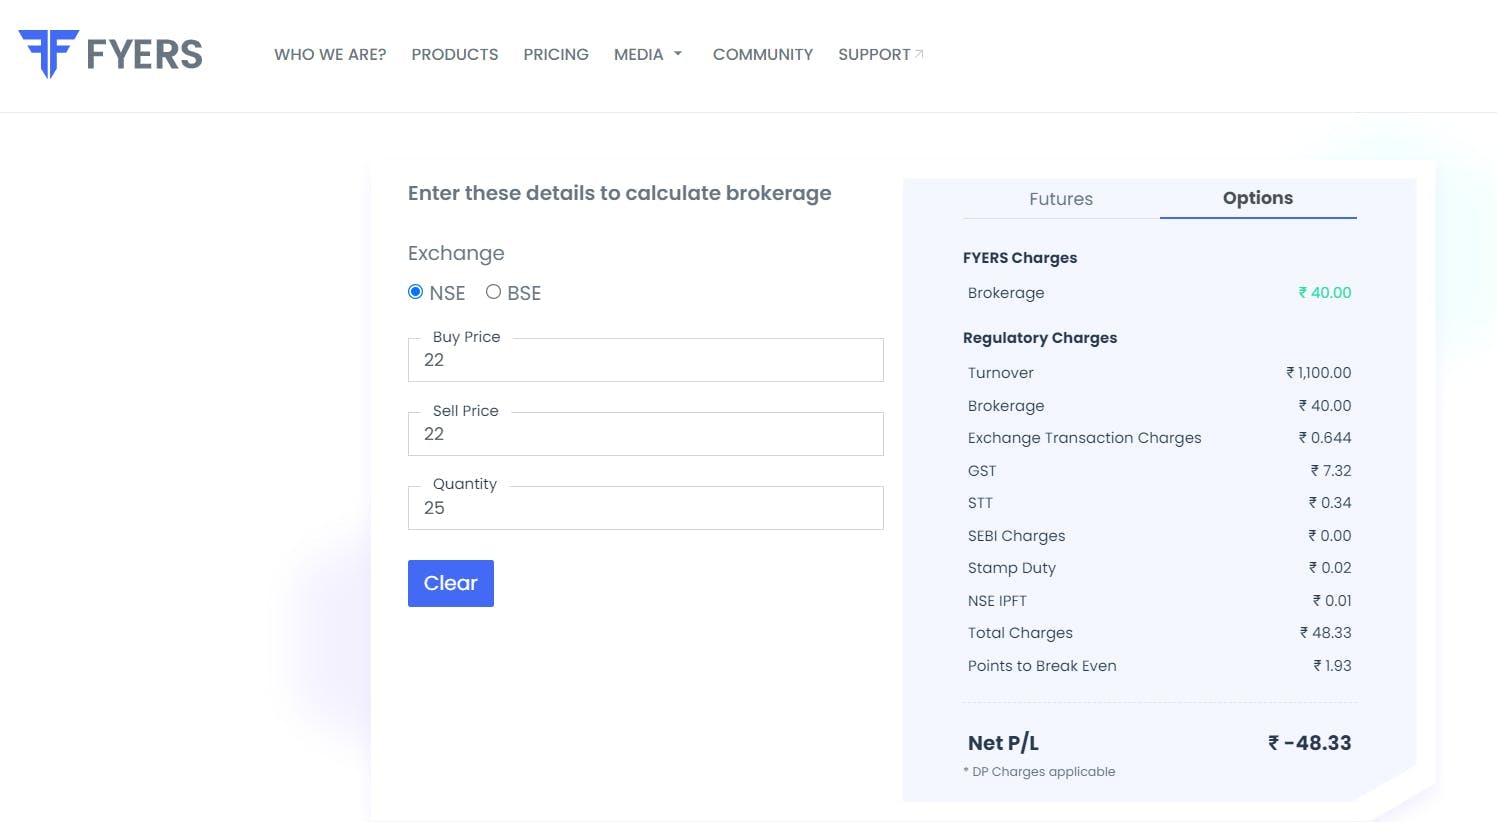Image resolution: width=1497 pixels, height=822 pixels.
Task: Click the green brokerage amount ₹40.00
Action: (x=1324, y=293)
